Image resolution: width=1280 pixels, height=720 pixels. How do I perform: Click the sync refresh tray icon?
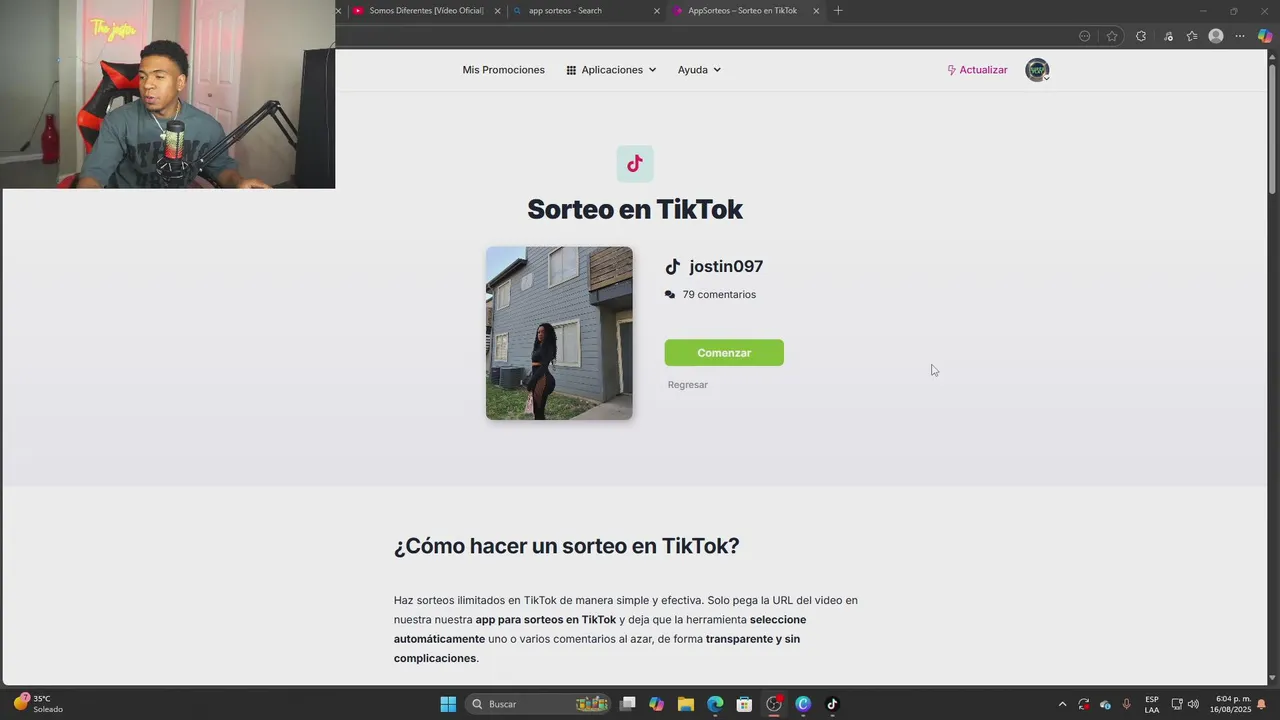click(x=1084, y=704)
